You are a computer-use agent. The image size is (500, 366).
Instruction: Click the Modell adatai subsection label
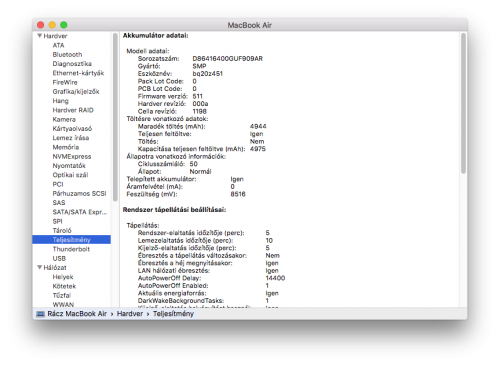pos(148,51)
